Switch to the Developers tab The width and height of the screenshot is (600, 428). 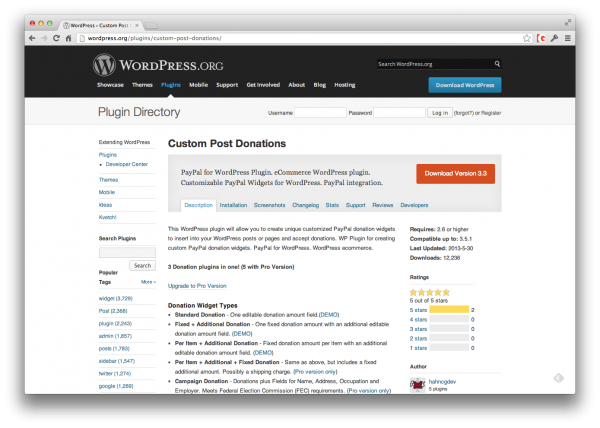[414, 205]
